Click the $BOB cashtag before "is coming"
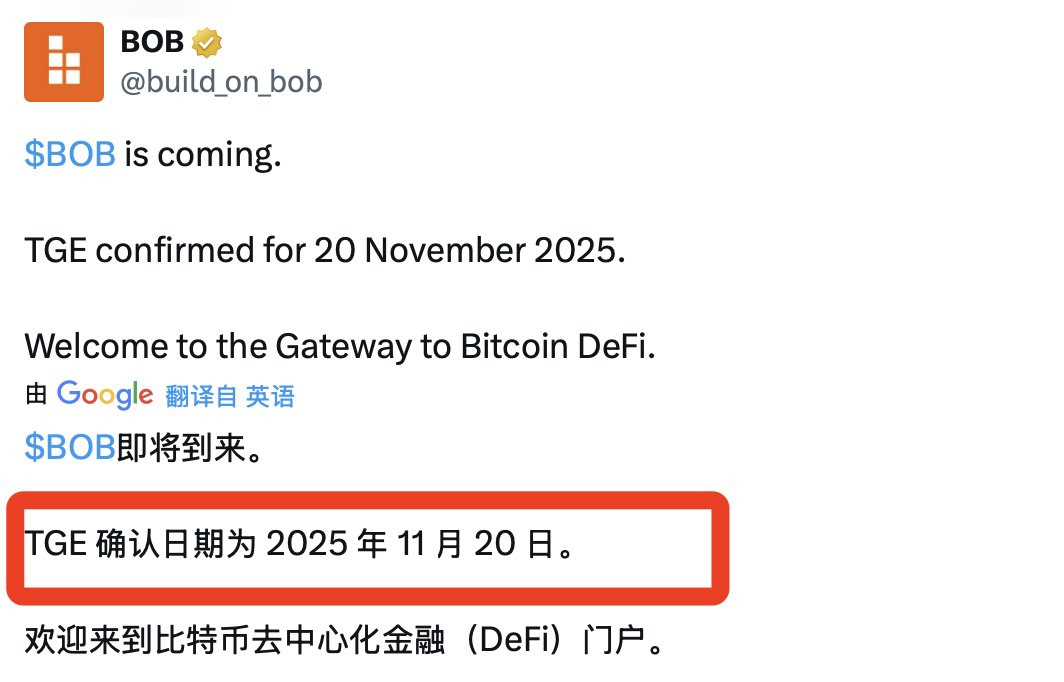The height and width of the screenshot is (682, 1064). click(x=70, y=155)
